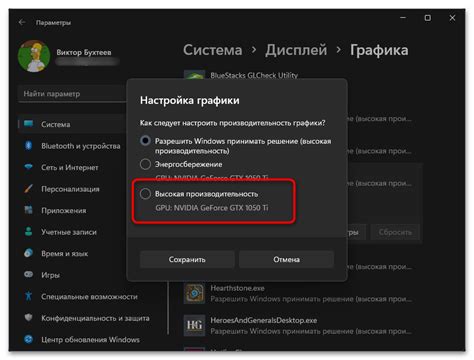Screen dimensions: 474x360
Task: Minimize the Параметры window
Action: pyautogui.click(x=403, y=18)
